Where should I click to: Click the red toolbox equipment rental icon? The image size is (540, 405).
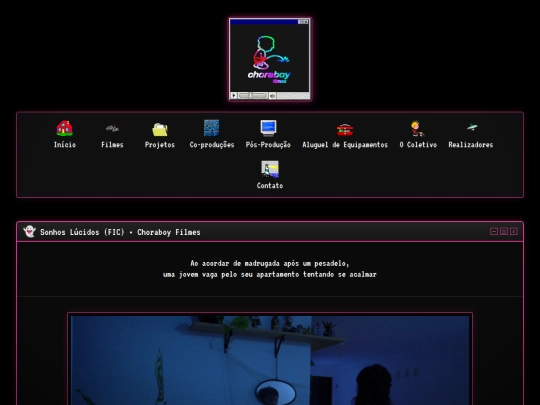coord(345,129)
